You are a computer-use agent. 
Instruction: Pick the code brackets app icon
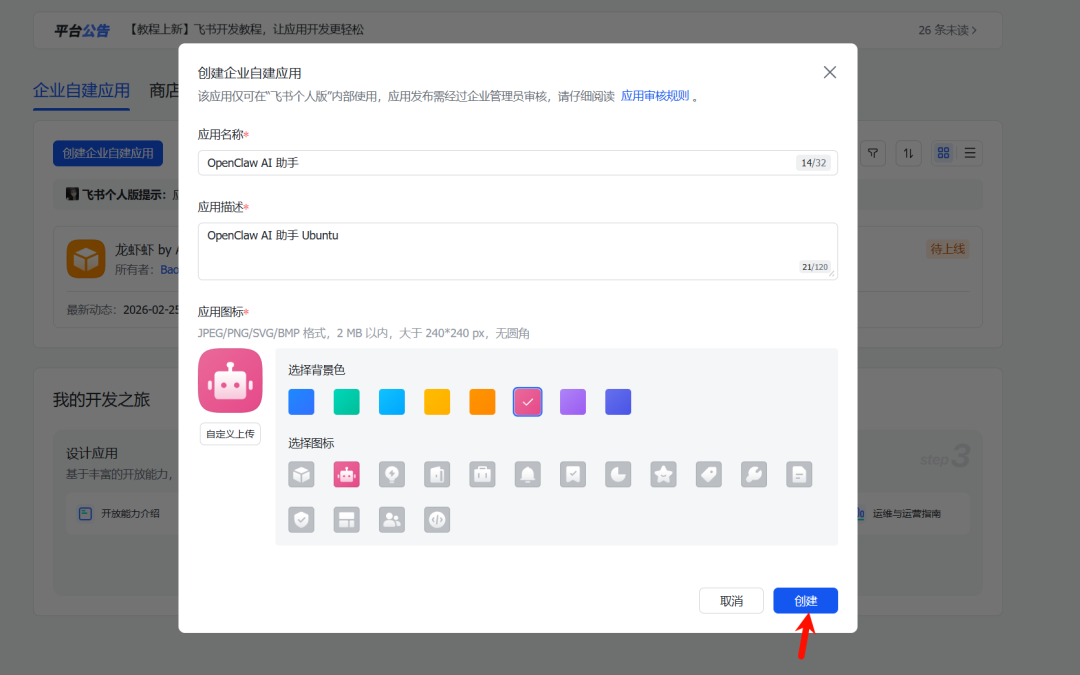coord(437,520)
